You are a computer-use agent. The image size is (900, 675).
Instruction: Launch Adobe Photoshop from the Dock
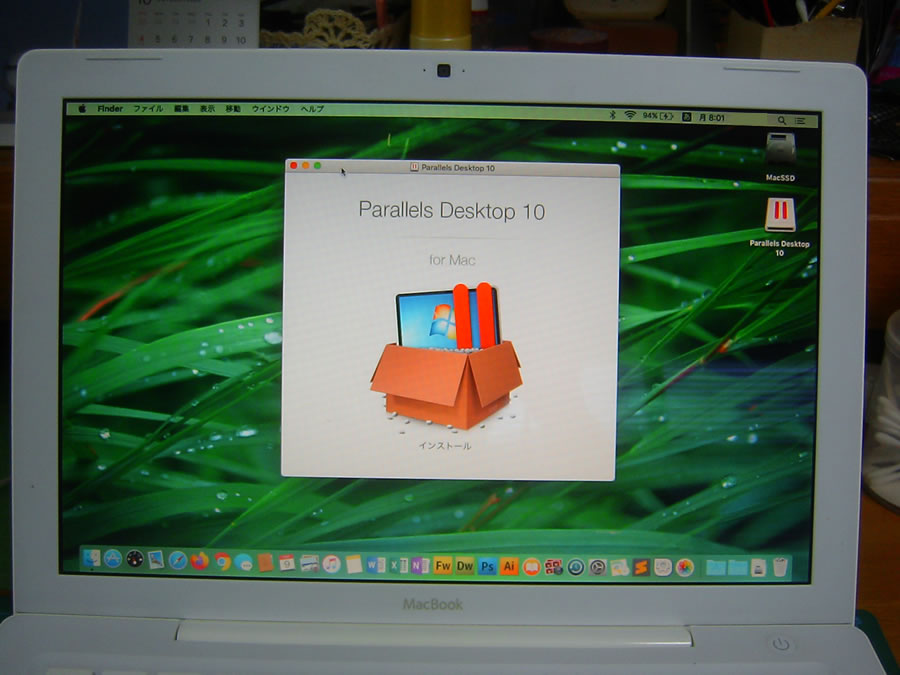tap(487, 567)
